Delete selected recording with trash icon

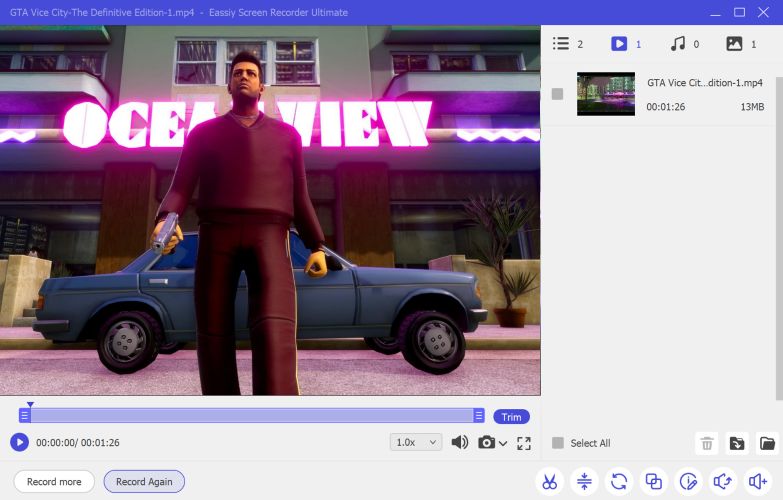pos(707,443)
